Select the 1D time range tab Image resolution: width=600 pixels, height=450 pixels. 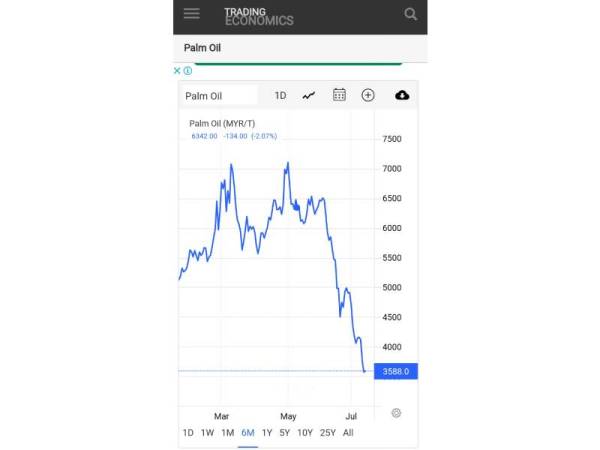[x=188, y=433]
